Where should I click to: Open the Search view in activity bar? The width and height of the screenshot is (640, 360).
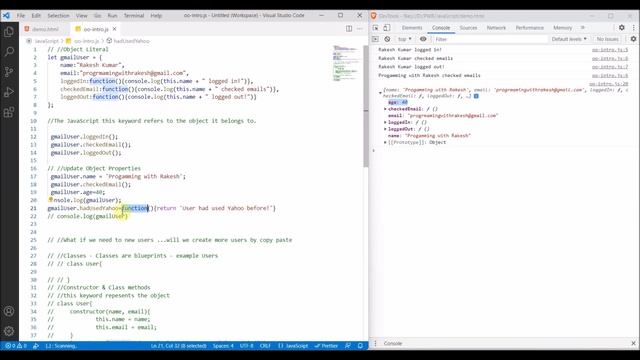point(9,51)
